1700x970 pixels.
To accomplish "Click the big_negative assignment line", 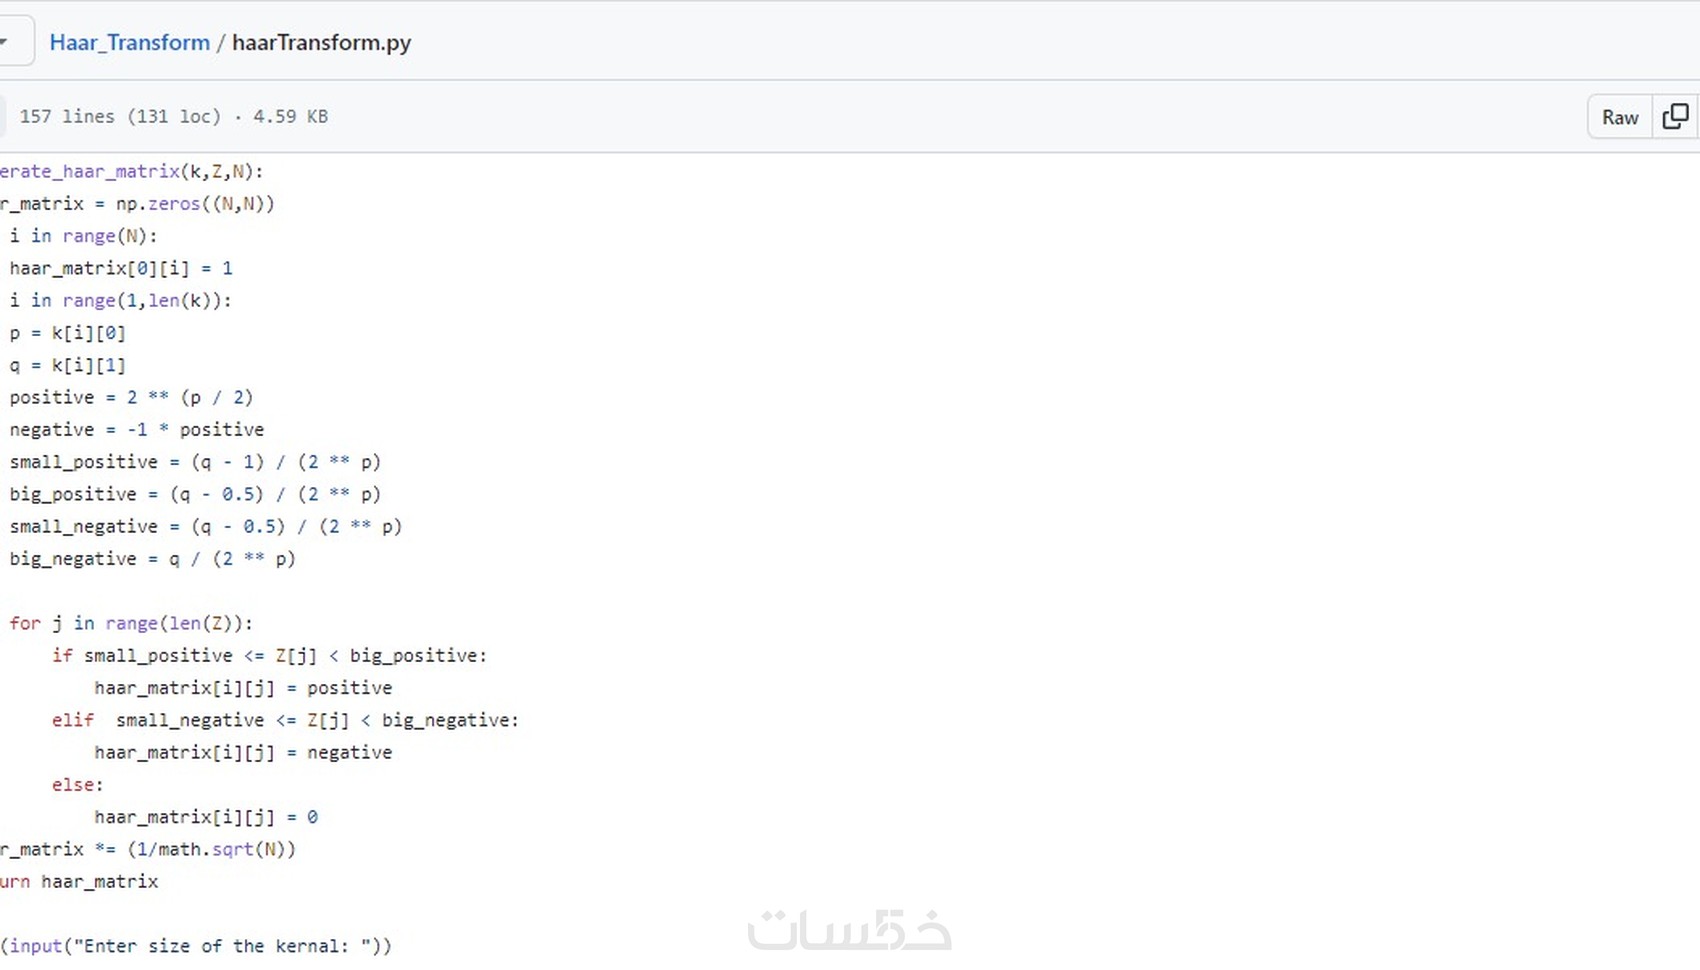I will click(153, 558).
